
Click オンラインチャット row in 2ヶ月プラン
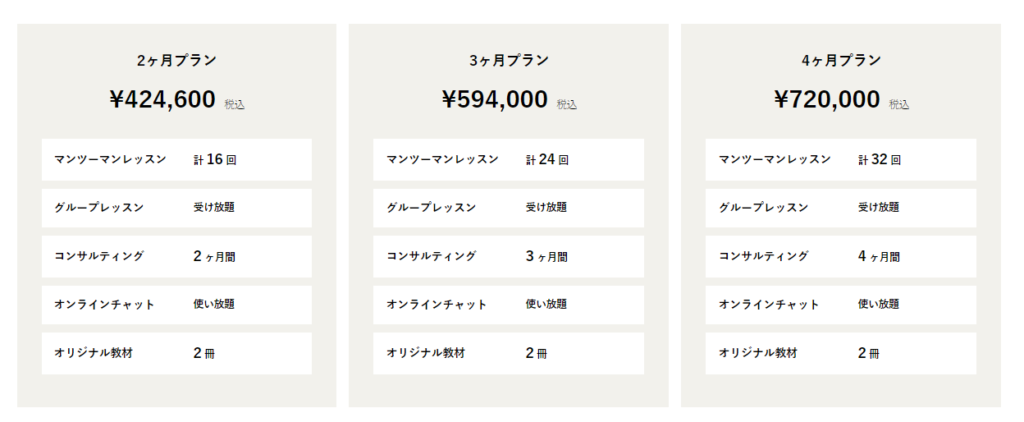click(x=176, y=304)
